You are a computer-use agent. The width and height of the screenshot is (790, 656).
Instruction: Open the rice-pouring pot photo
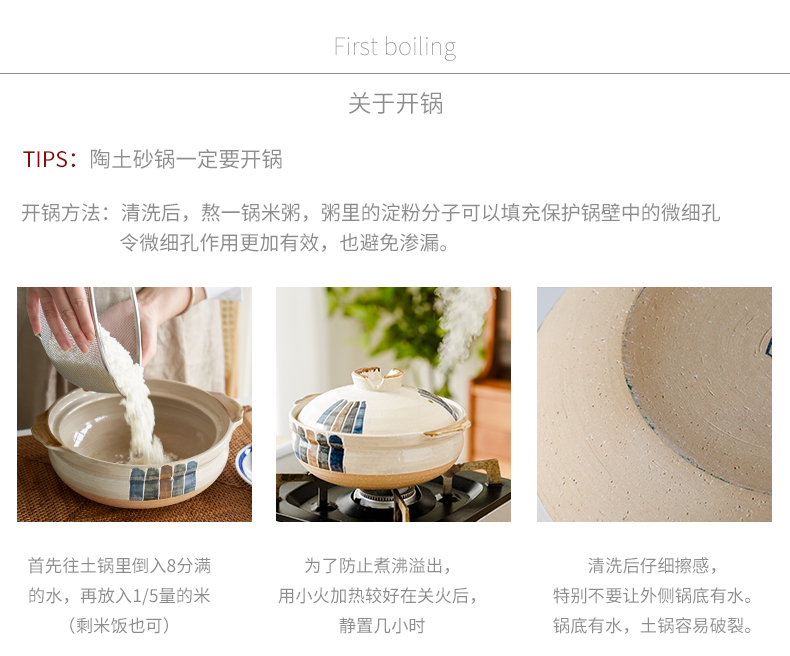click(x=135, y=405)
